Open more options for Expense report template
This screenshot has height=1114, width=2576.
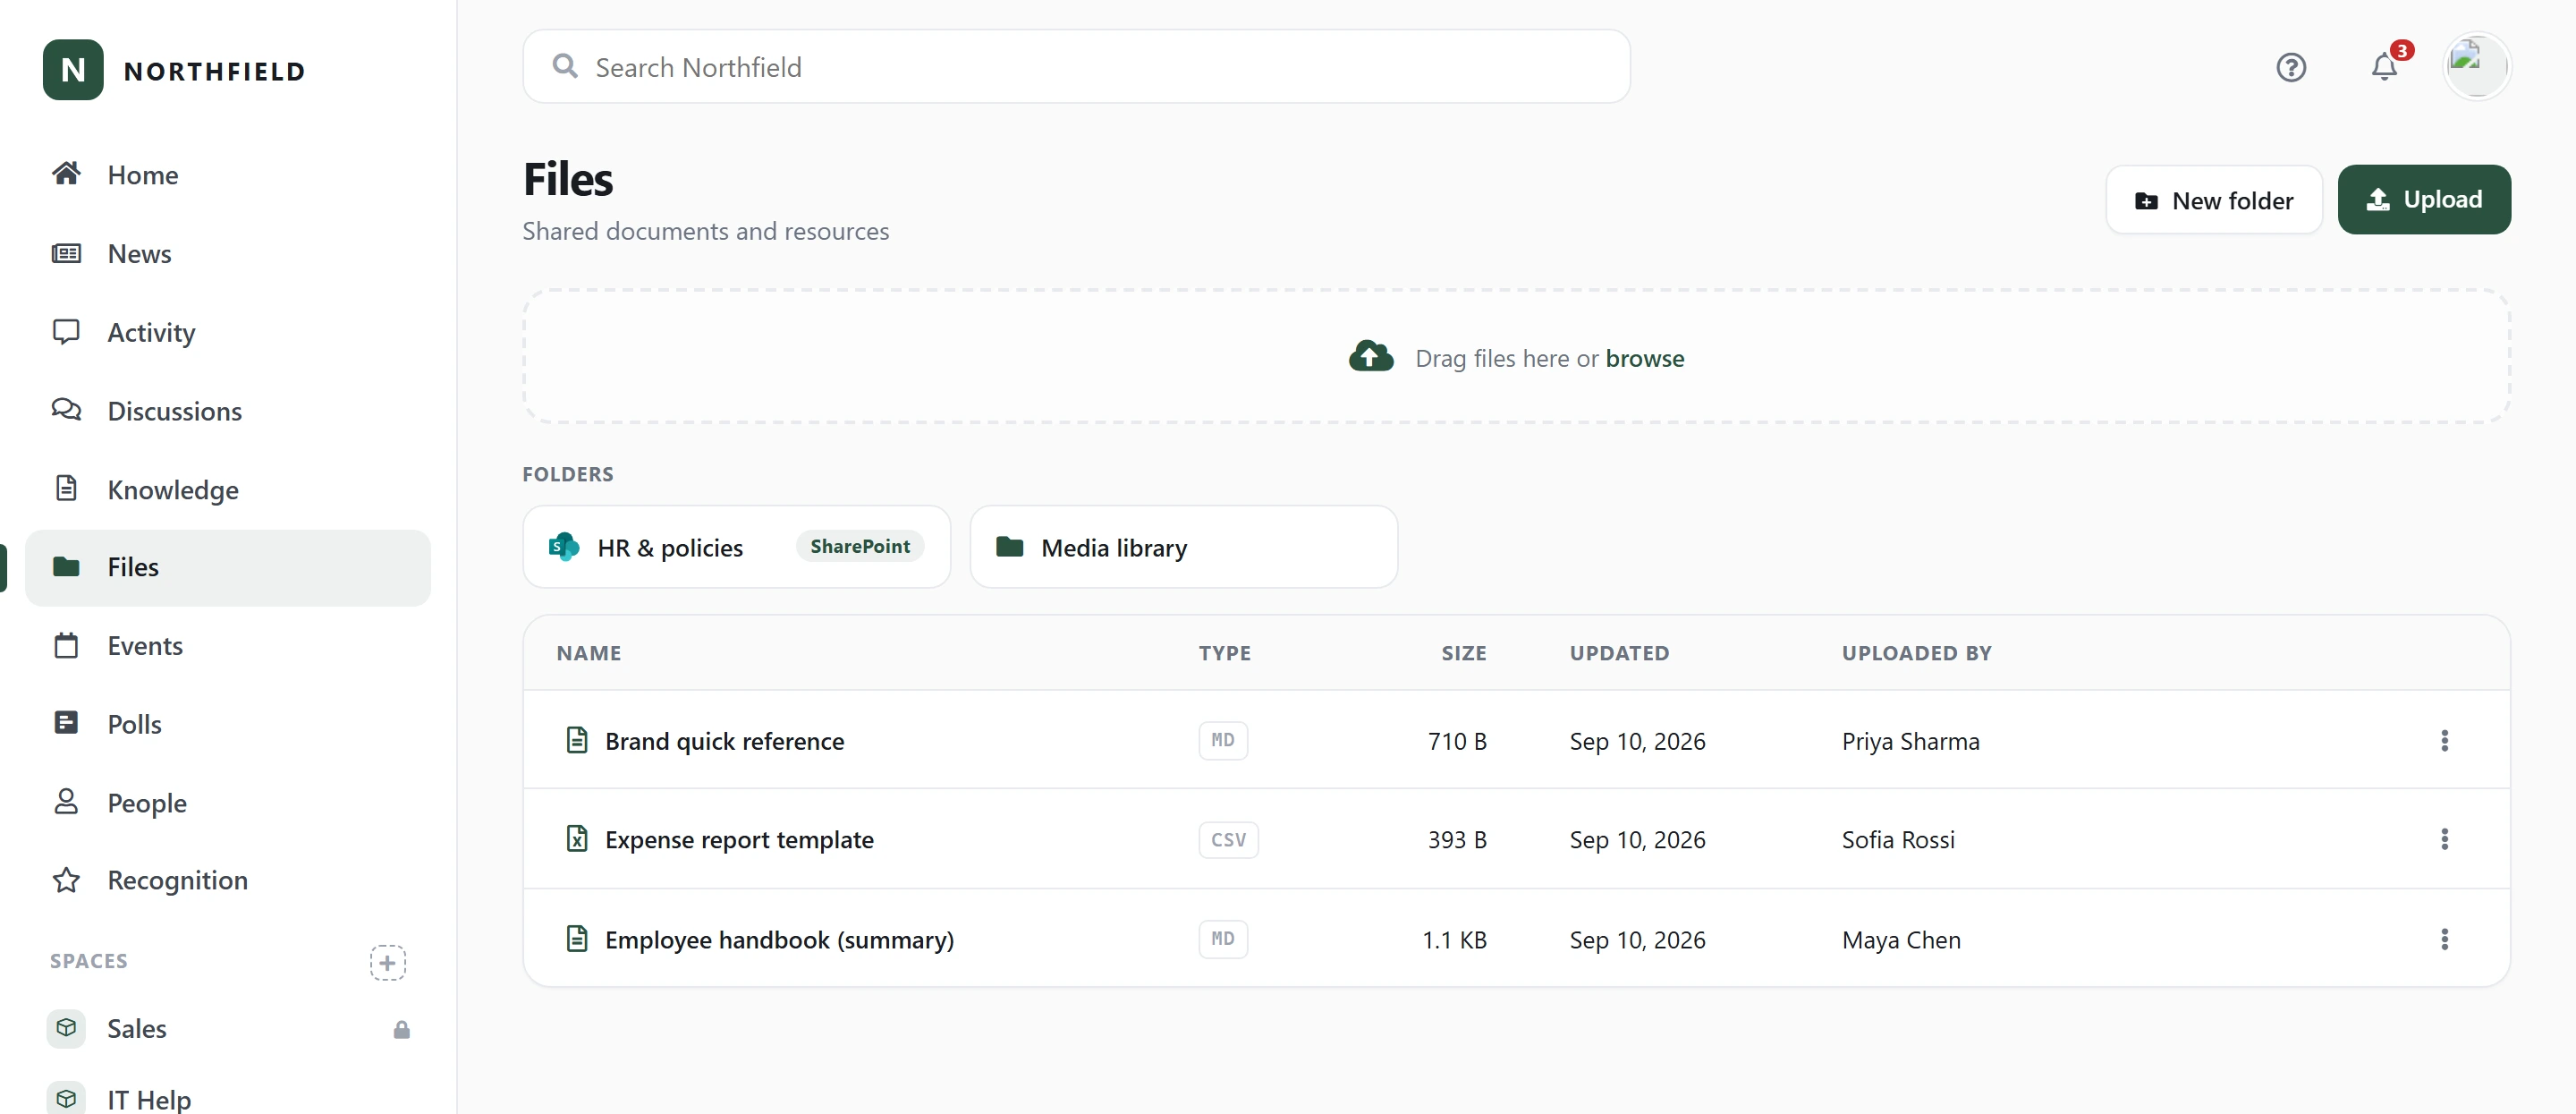pos(2444,839)
